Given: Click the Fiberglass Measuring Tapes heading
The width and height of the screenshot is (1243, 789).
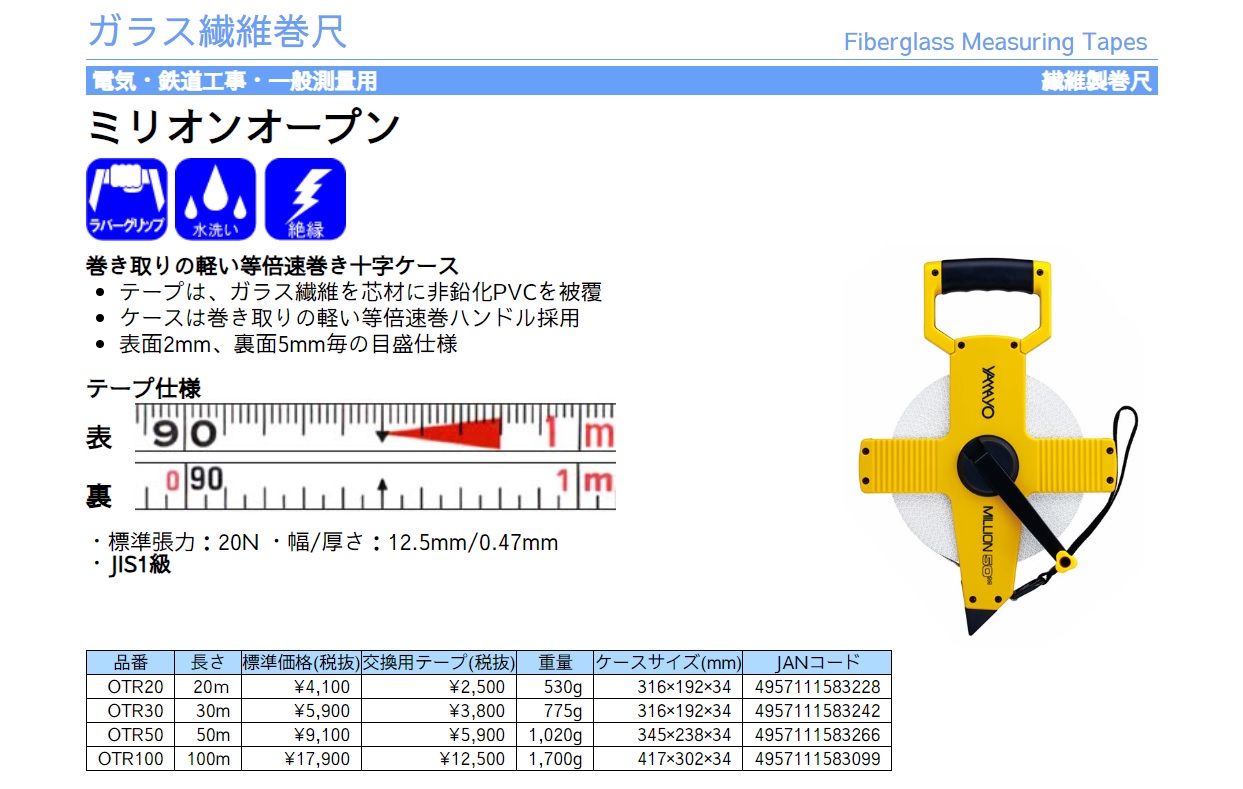Looking at the screenshot, I should point(995,42).
